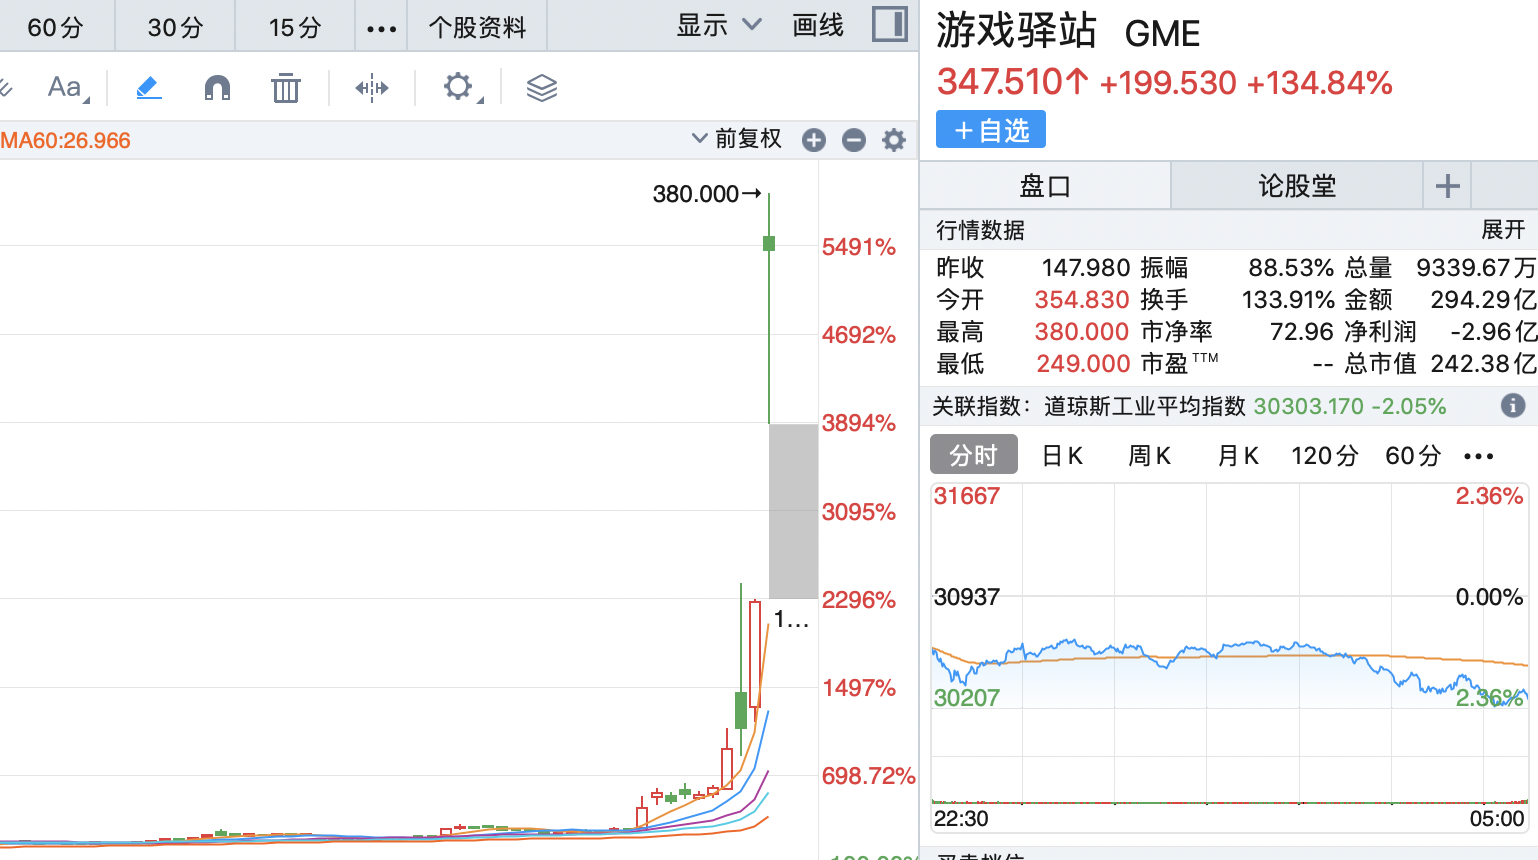Zoom in chart with plus circle
This screenshot has width=1538, height=860.
[814, 140]
